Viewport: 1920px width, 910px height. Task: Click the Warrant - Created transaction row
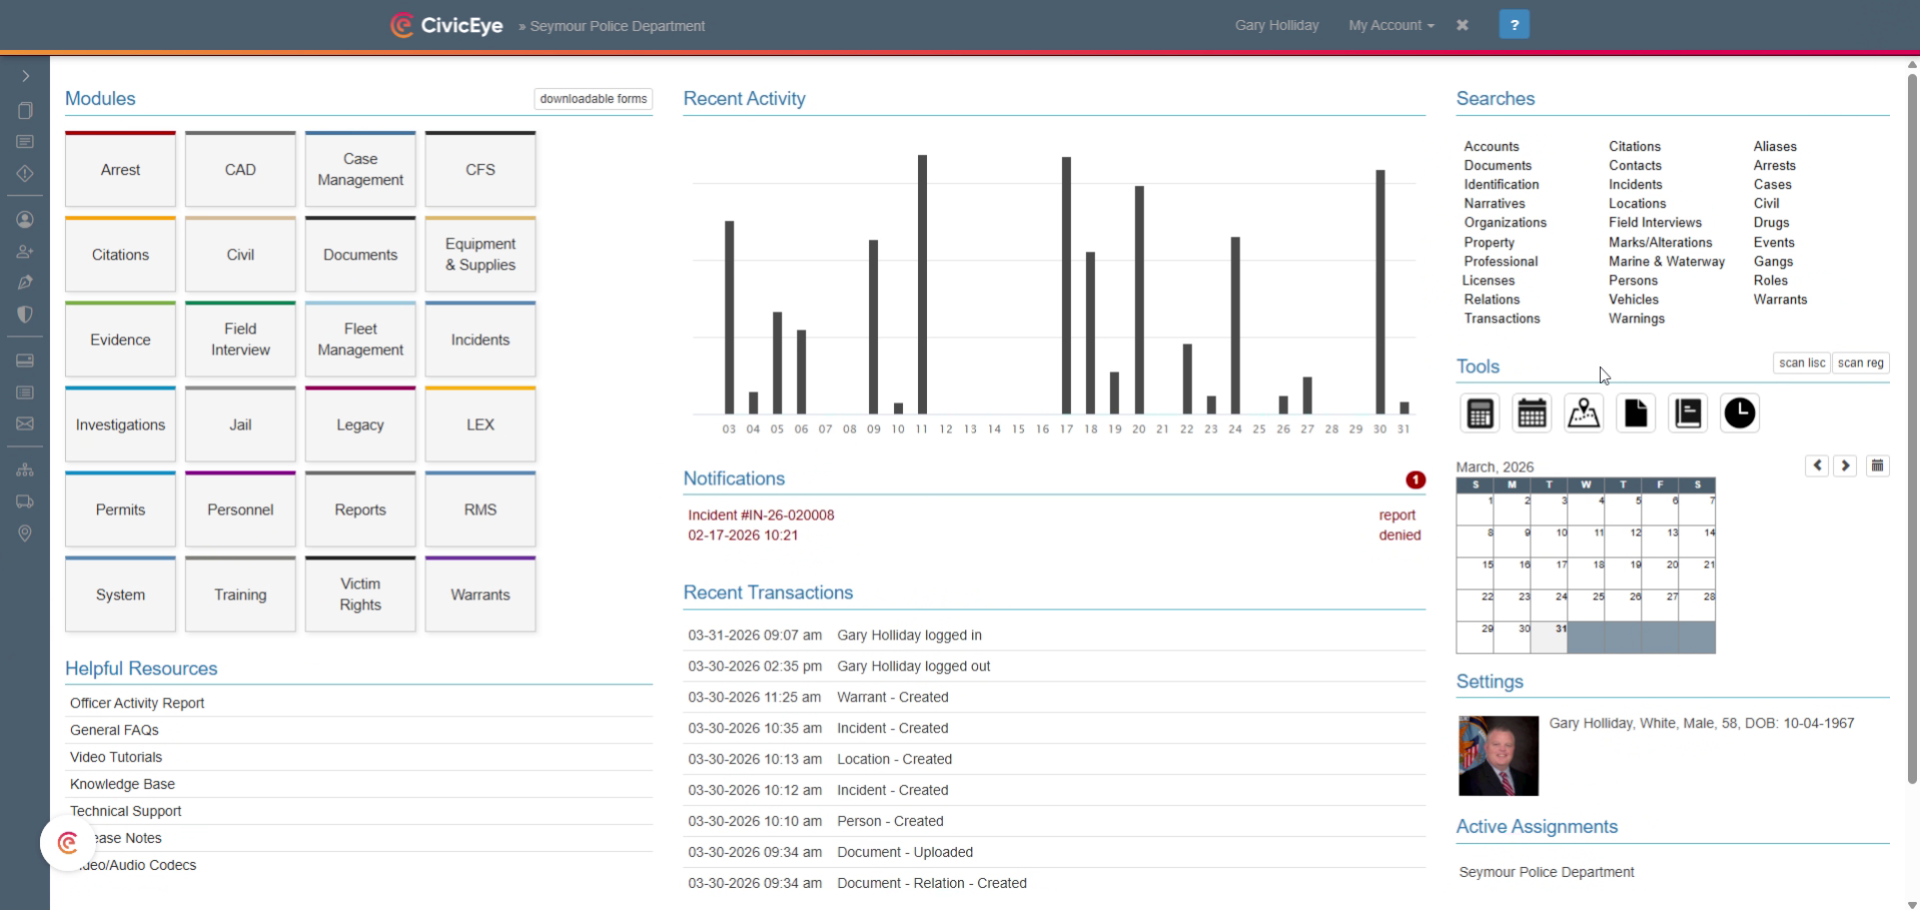1054,697
